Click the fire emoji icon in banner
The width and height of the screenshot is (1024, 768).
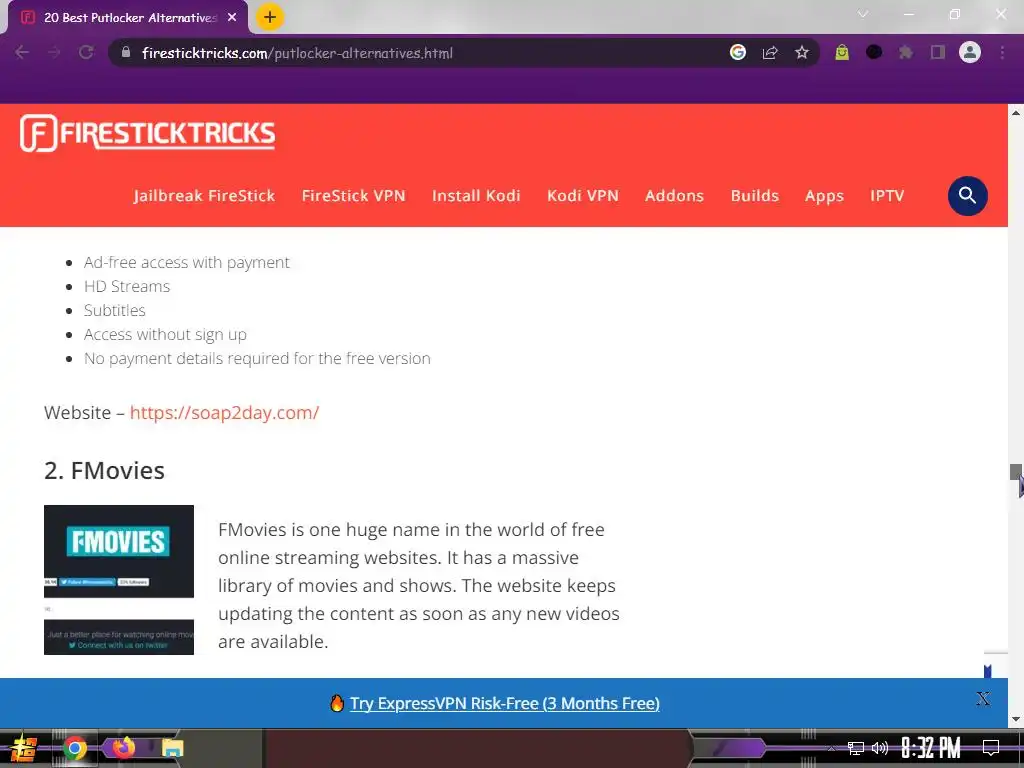[x=337, y=703]
